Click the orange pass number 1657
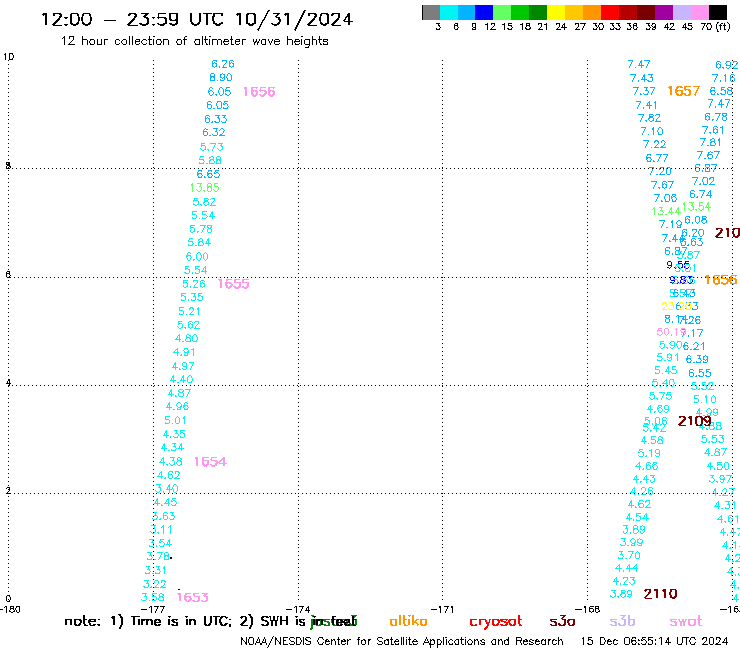Screen dimensions: 740x650 [x=683, y=91]
